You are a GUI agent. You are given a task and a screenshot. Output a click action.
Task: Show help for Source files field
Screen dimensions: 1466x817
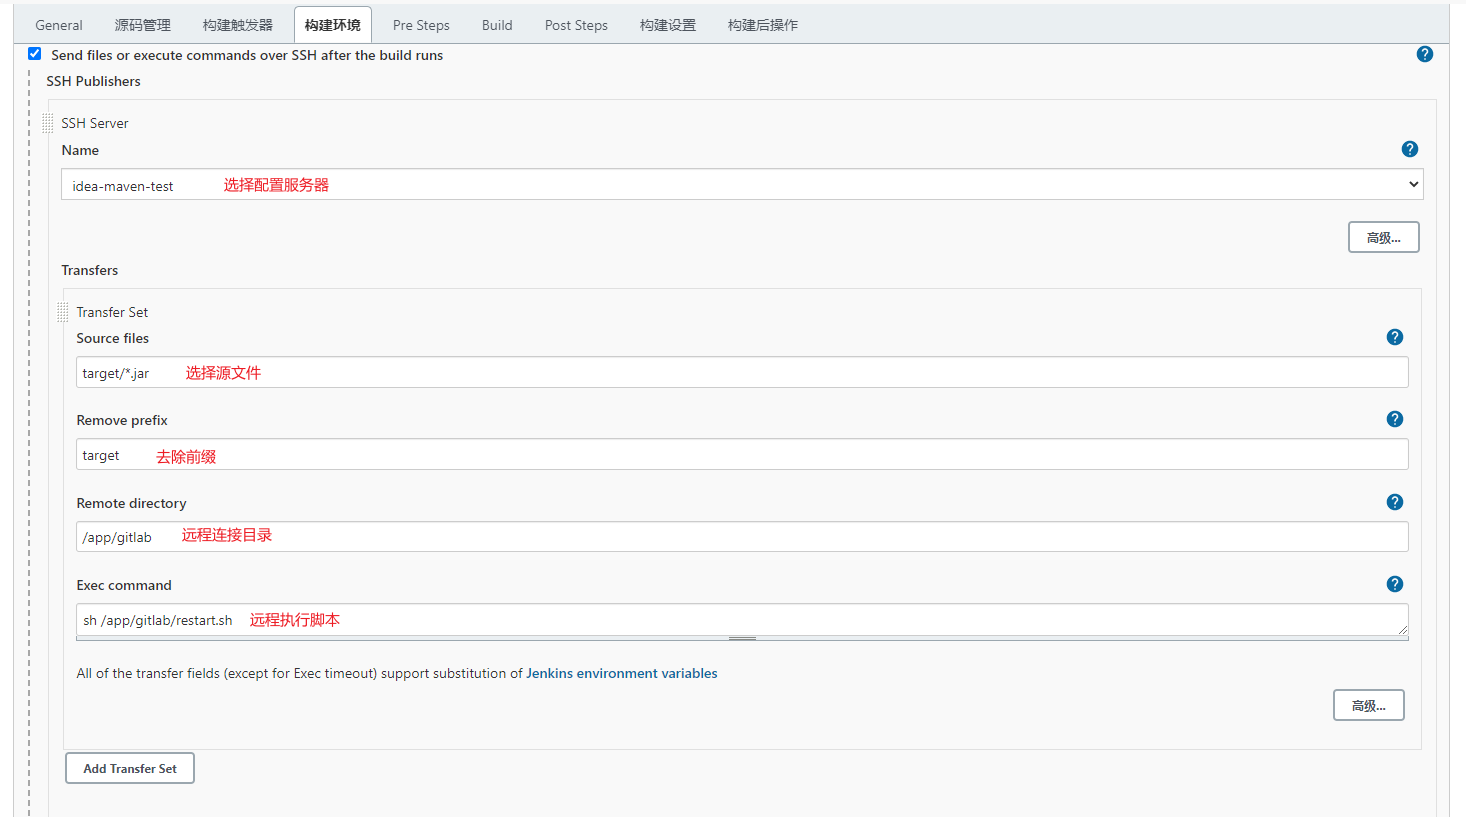[1395, 337]
